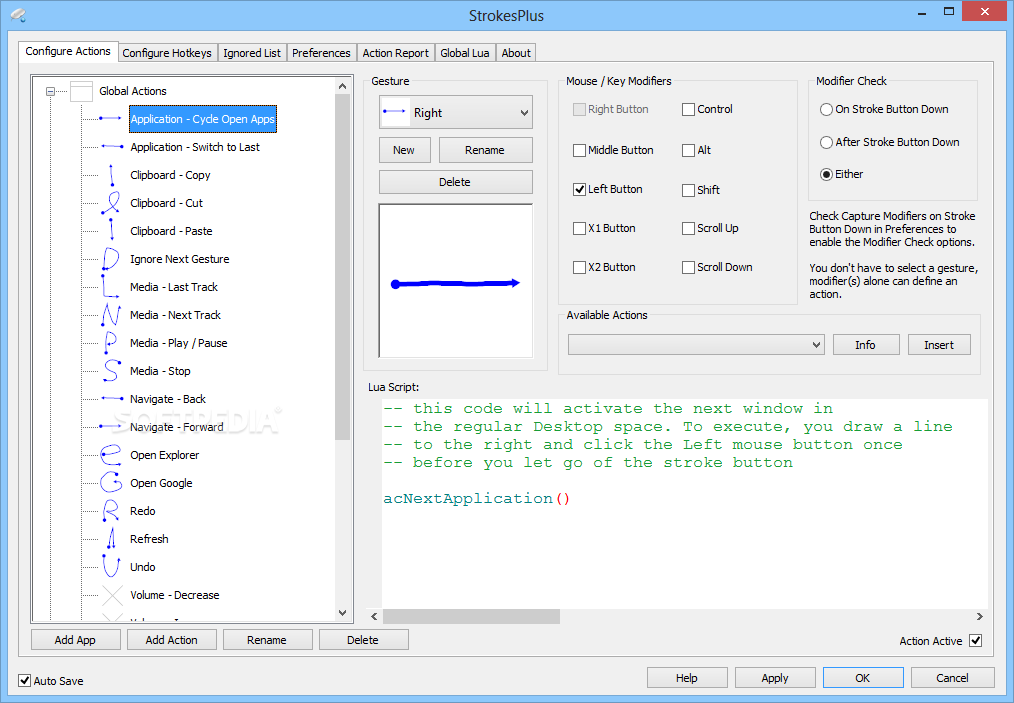
Task: Click the Media Last Track L icon
Action: tap(110, 287)
